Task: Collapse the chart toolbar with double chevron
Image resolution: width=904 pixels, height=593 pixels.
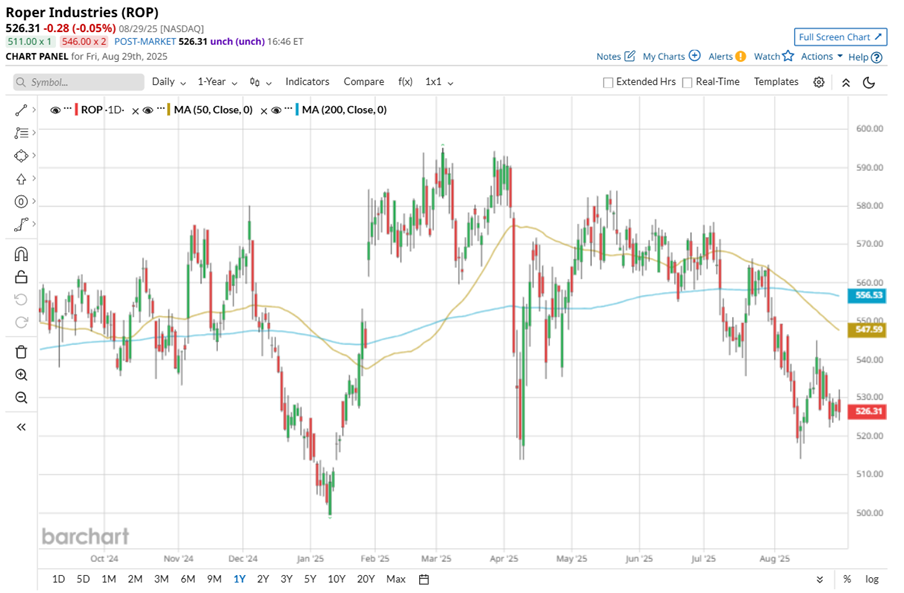Action: tap(846, 82)
